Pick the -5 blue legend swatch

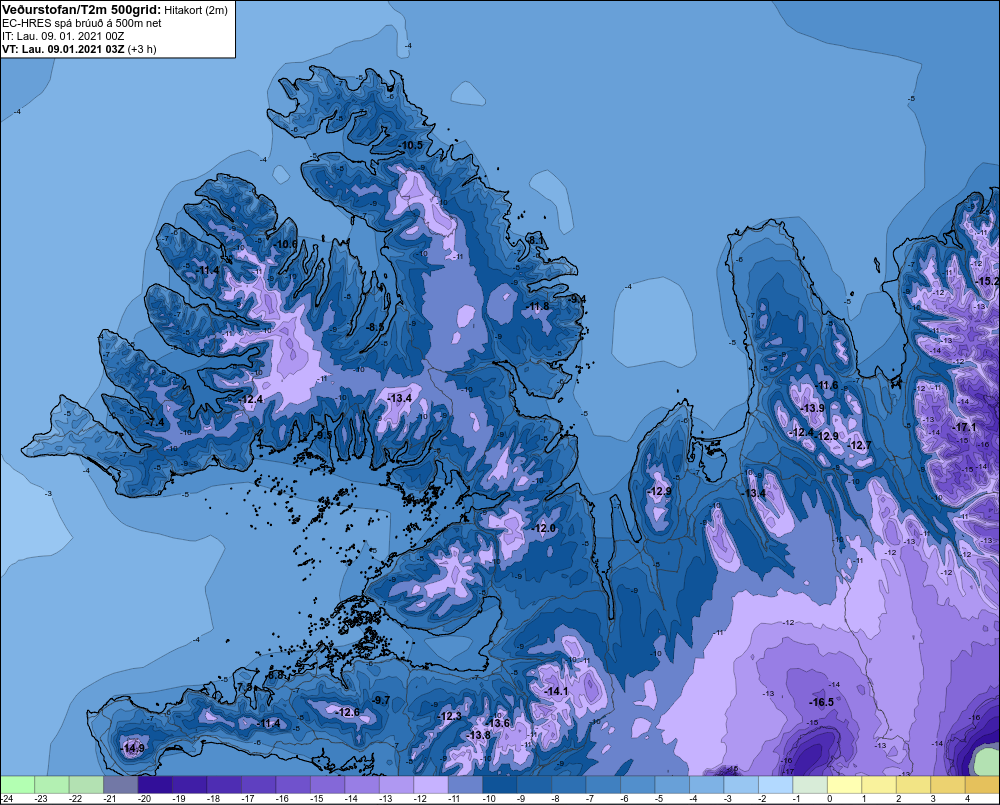[672, 784]
